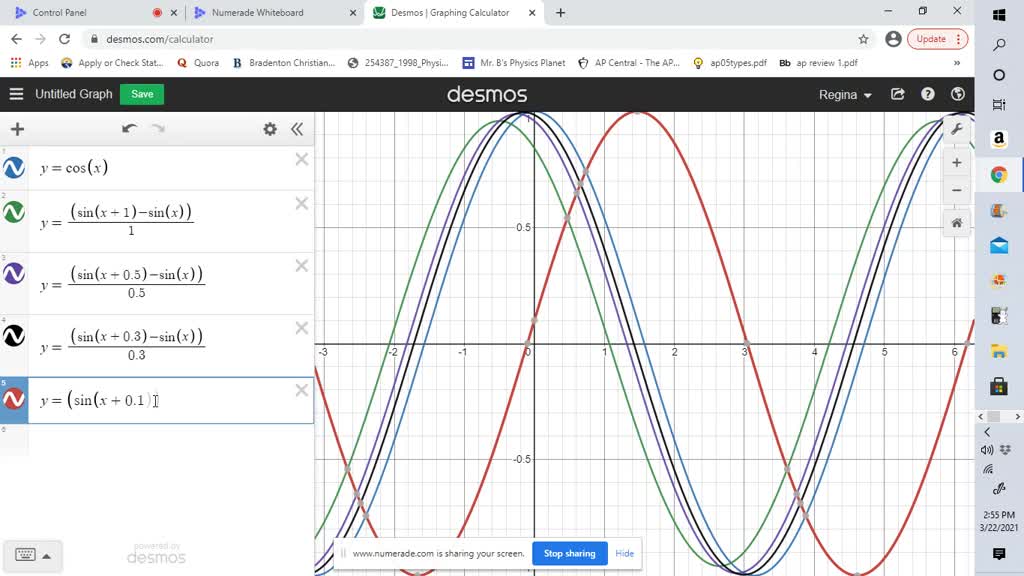Zoom out on the graph
Screen dimensions: 1024x576
957,190
